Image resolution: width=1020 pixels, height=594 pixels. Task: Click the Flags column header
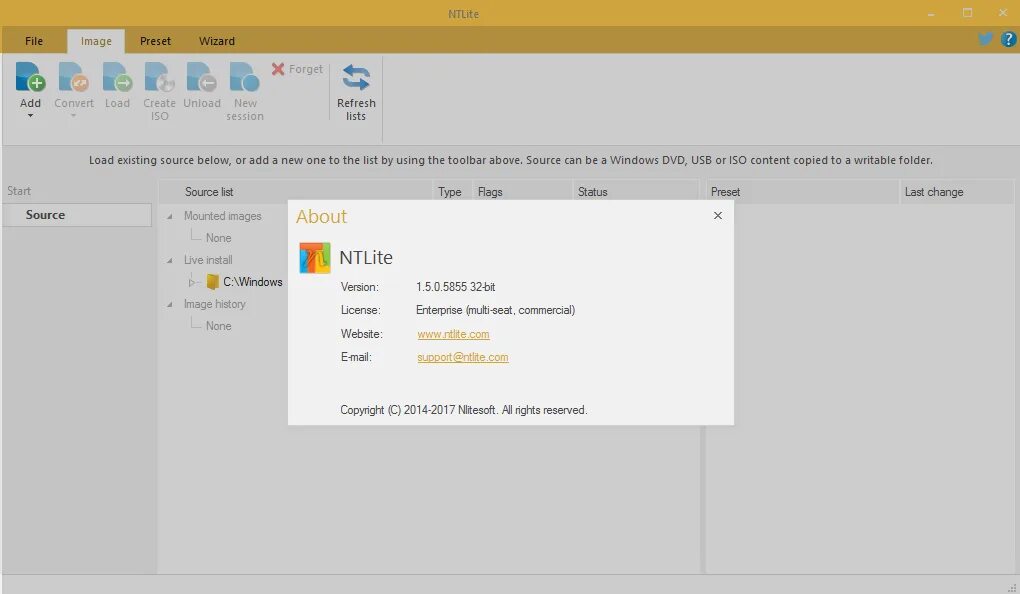522,192
